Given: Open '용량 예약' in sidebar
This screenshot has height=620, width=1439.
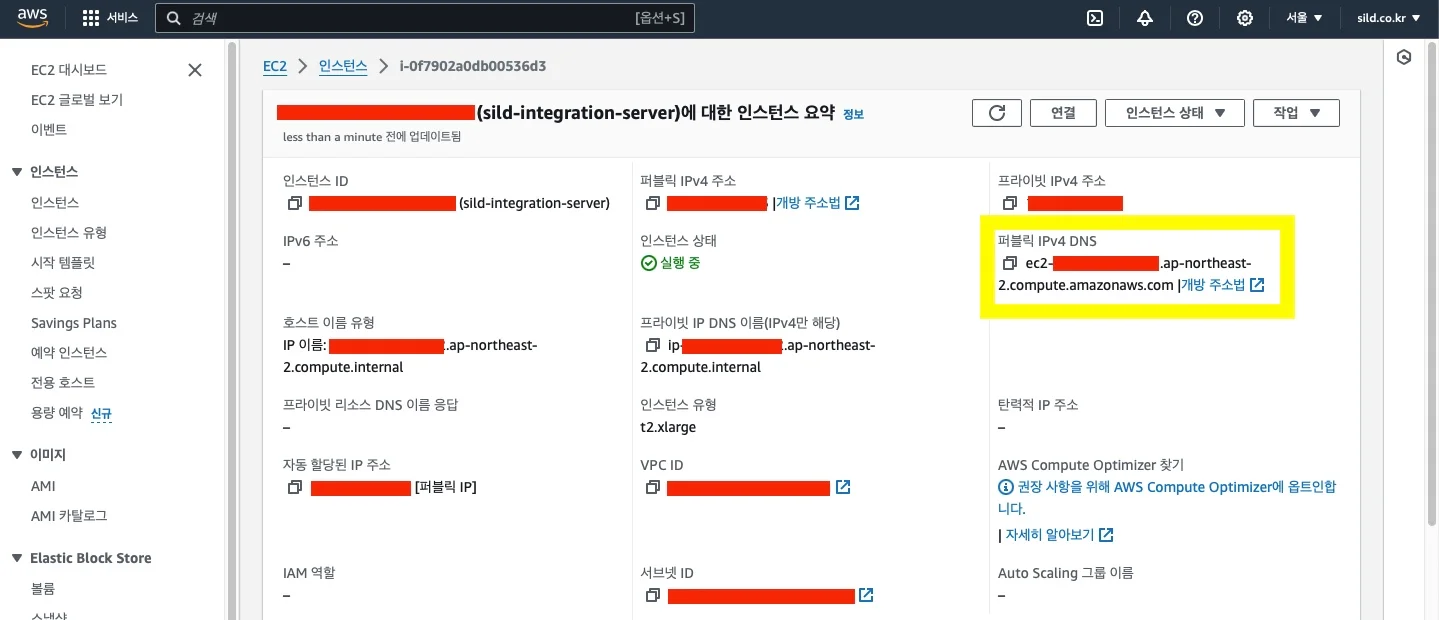Looking at the screenshot, I should [57, 413].
